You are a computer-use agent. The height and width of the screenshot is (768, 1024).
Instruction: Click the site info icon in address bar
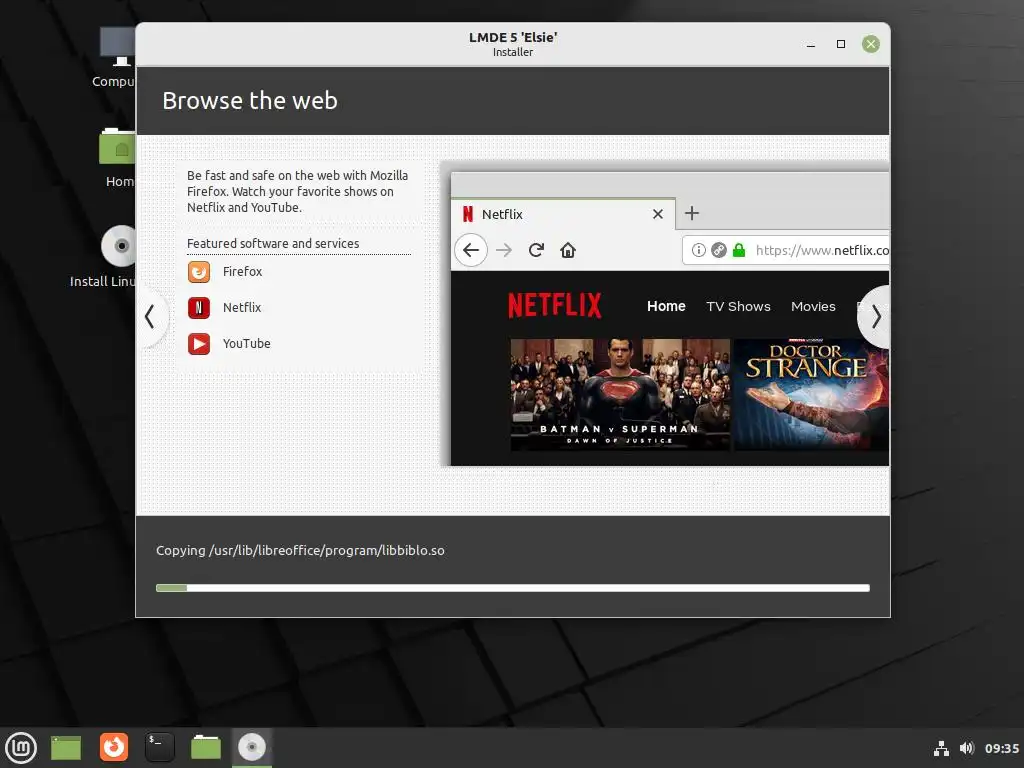coord(699,250)
